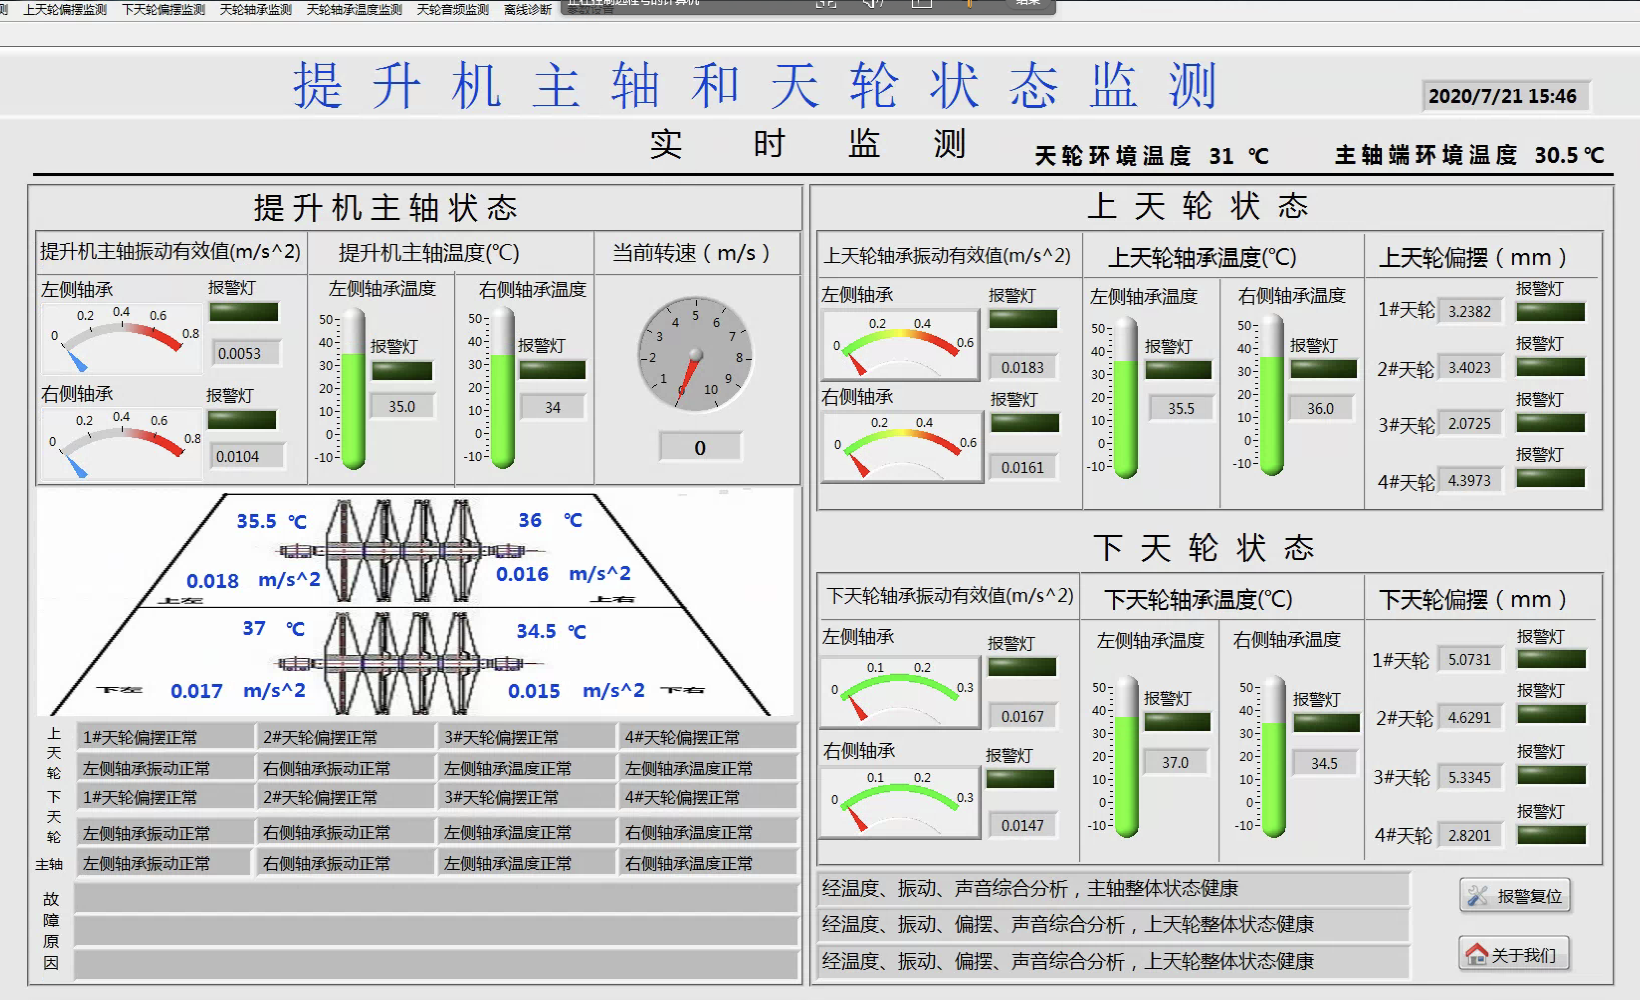Image resolution: width=1640 pixels, height=1000 pixels.
Task: Click main shaft left bearing vibration alarm light
Action: pyautogui.click(x=244, y=312)
